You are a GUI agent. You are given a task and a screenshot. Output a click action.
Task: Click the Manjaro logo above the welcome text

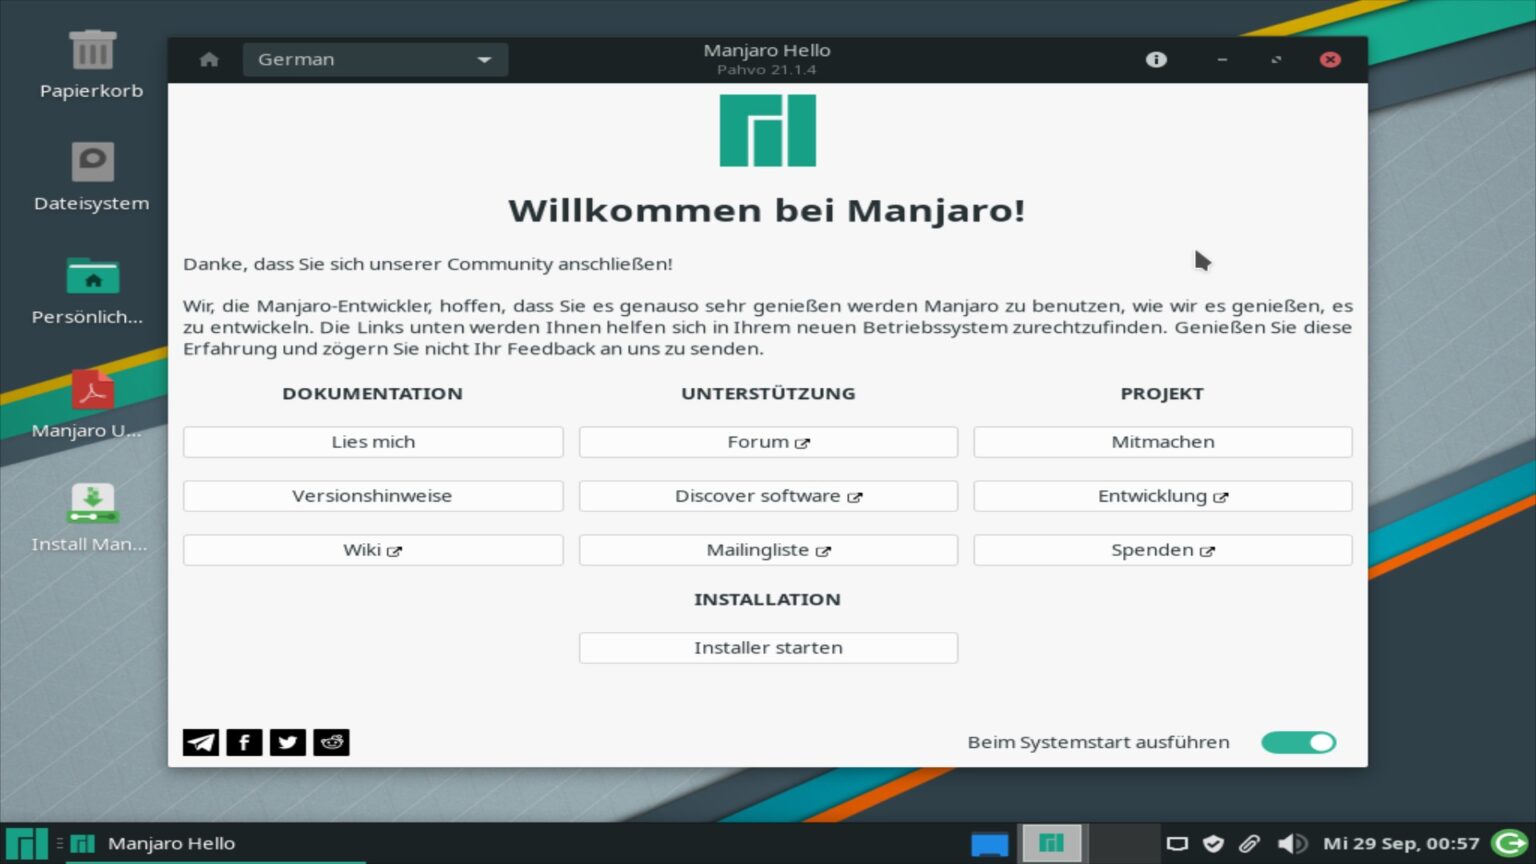[x=767, y=130]
